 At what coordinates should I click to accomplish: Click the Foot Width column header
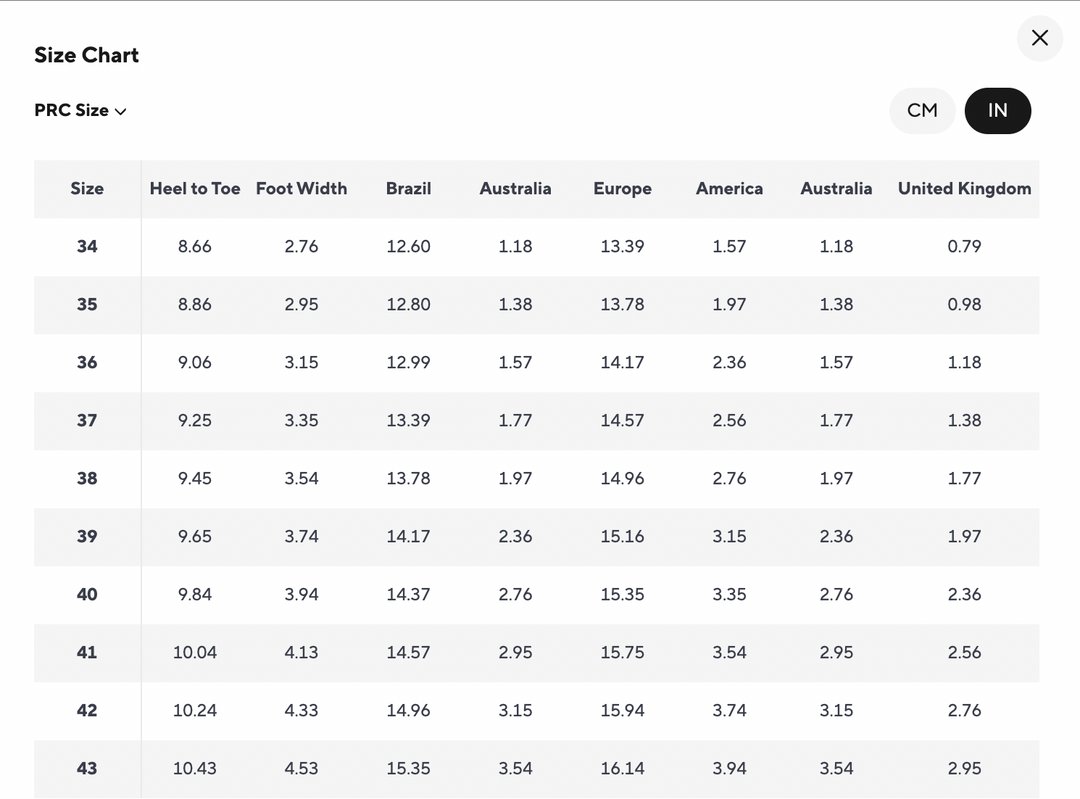301,188
